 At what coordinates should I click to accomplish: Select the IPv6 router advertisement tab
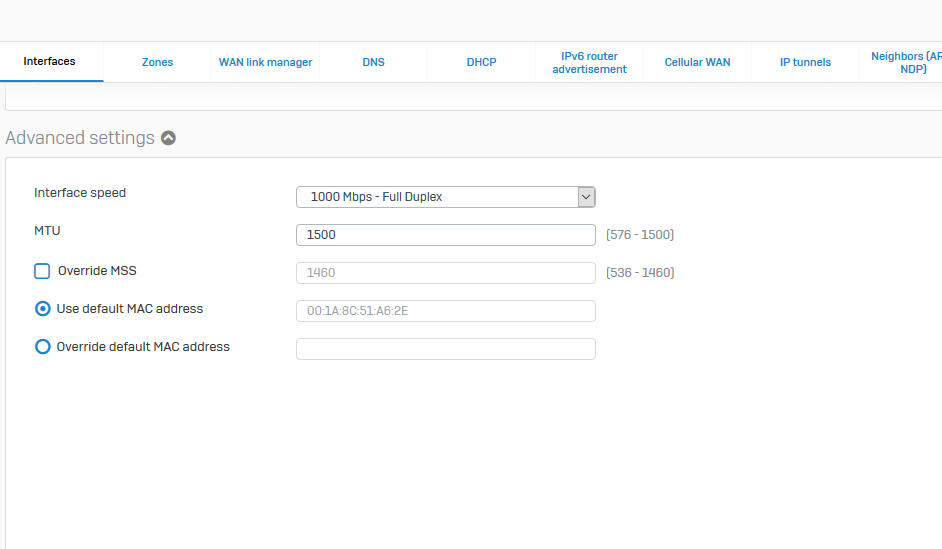[x=589, y=62]
